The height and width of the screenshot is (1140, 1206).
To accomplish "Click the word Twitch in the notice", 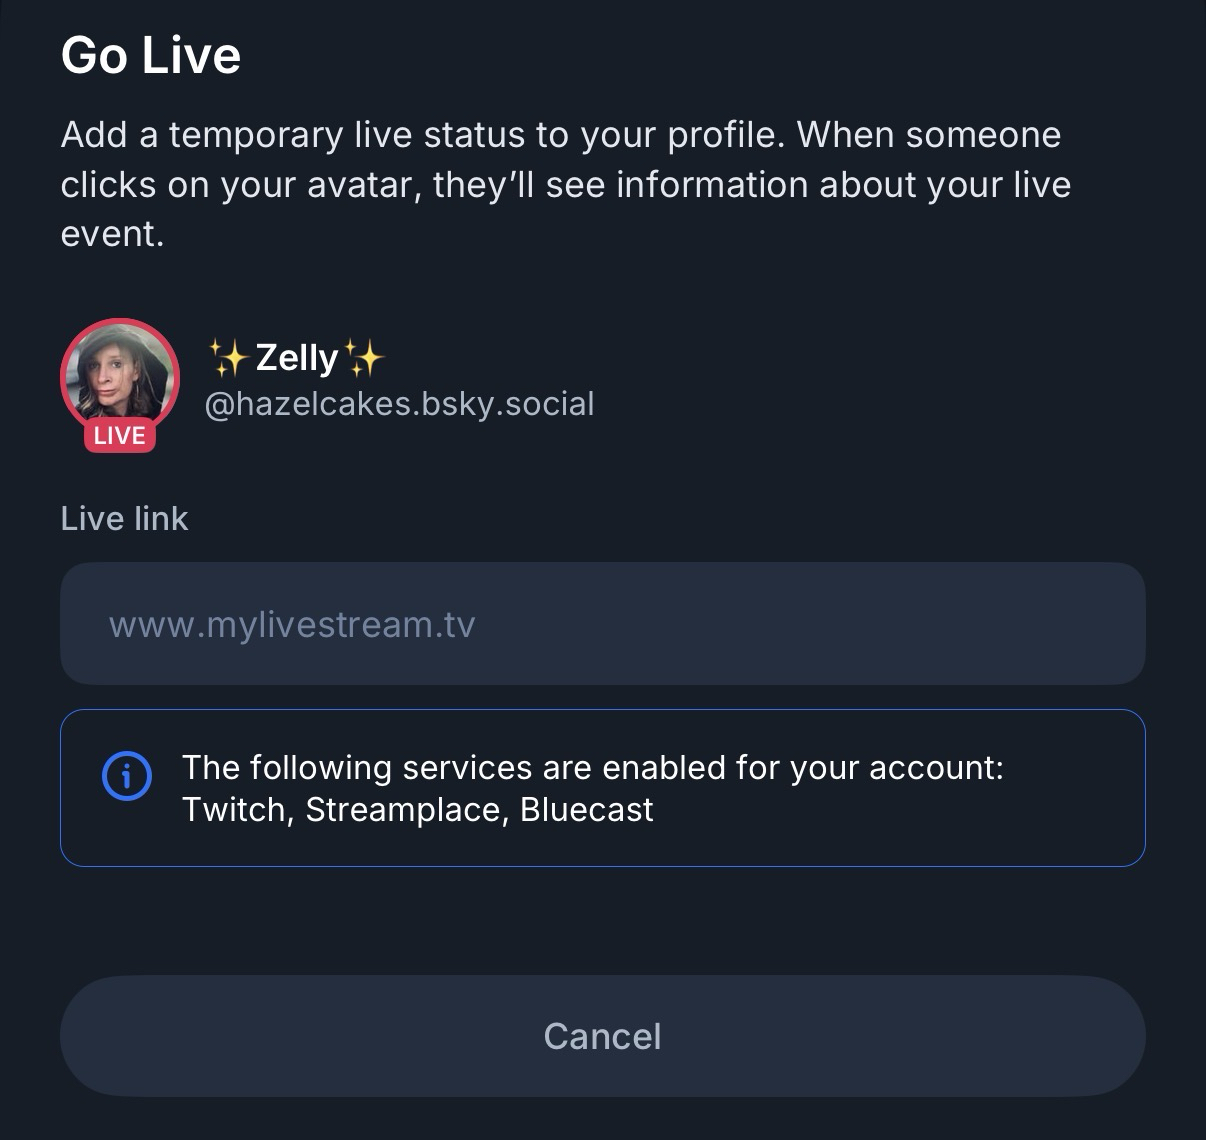I will coord(236,809).
